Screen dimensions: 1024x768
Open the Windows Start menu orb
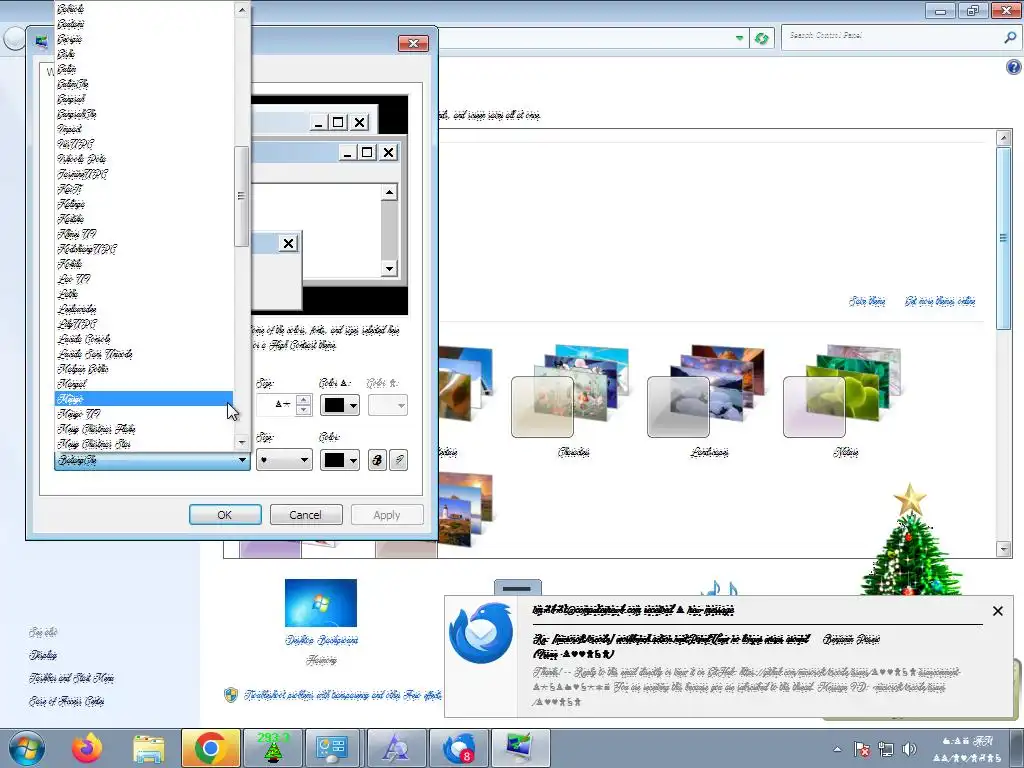click(x=27, y=748)
